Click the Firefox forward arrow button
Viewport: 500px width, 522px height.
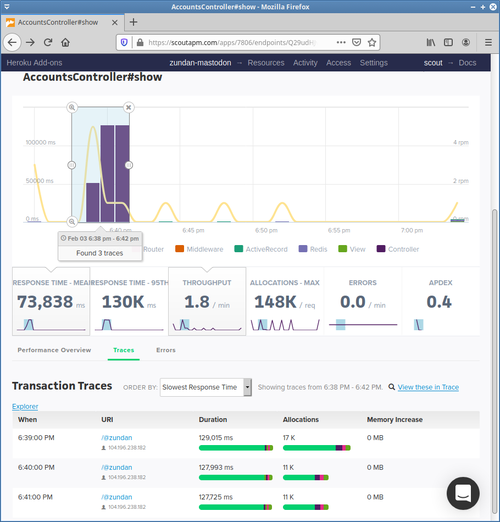(30, 42)
